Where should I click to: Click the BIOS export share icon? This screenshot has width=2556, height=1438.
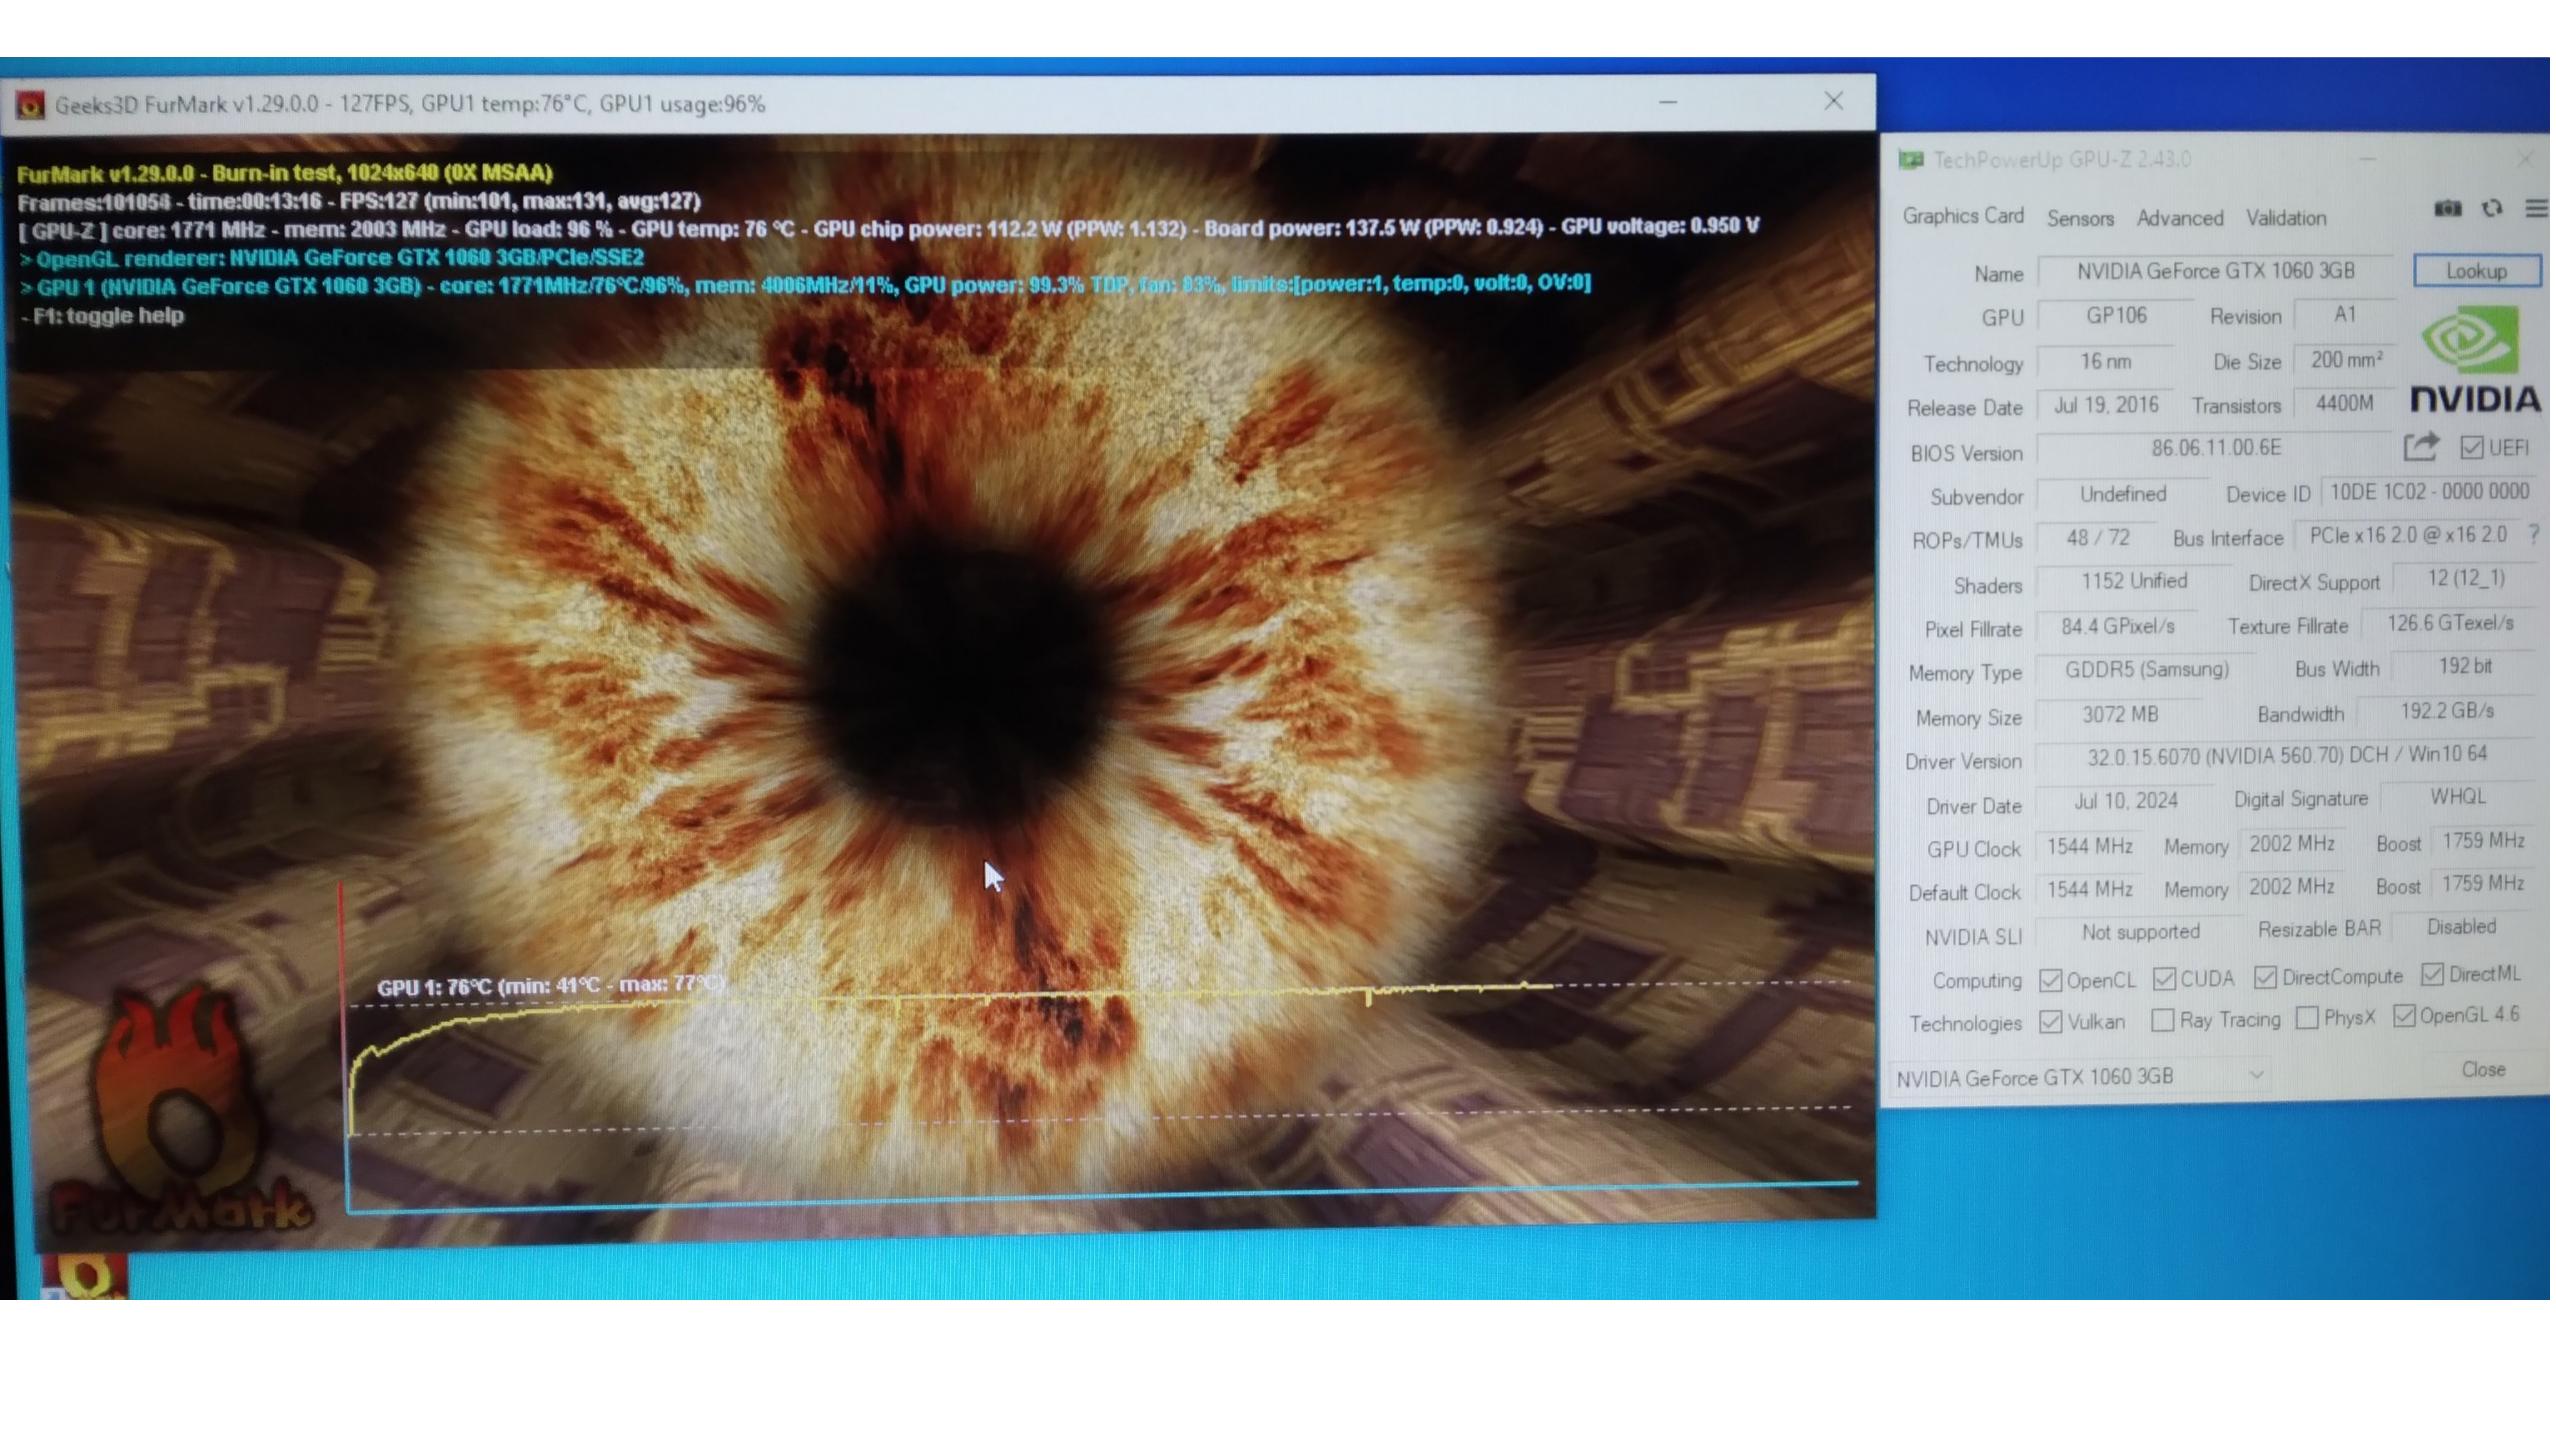click(2420, 446)
